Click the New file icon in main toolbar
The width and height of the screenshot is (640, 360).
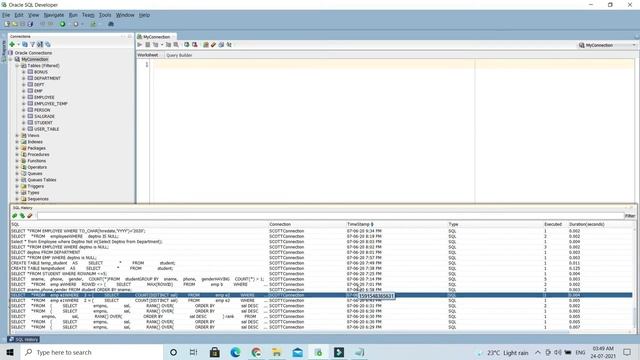7,24
